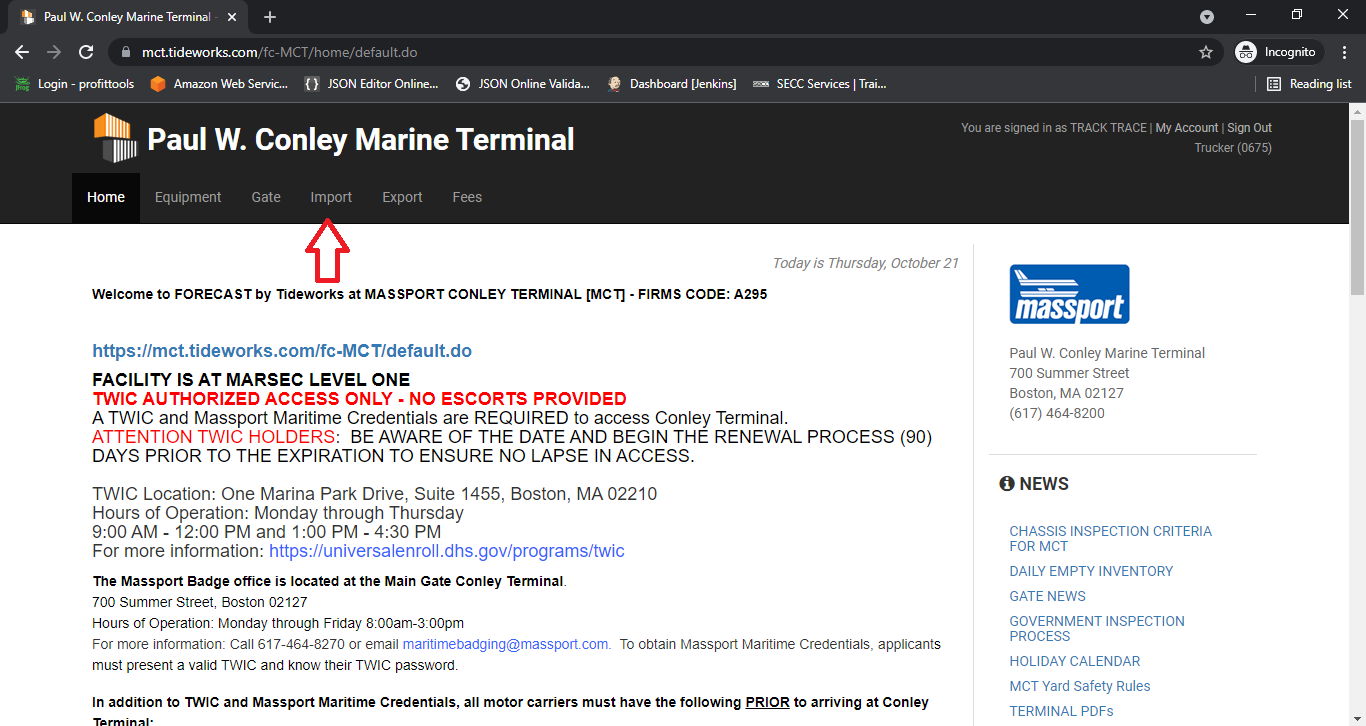
Task: Click Paul W. Conley Marine Terminal title
Action: point(361,139)
